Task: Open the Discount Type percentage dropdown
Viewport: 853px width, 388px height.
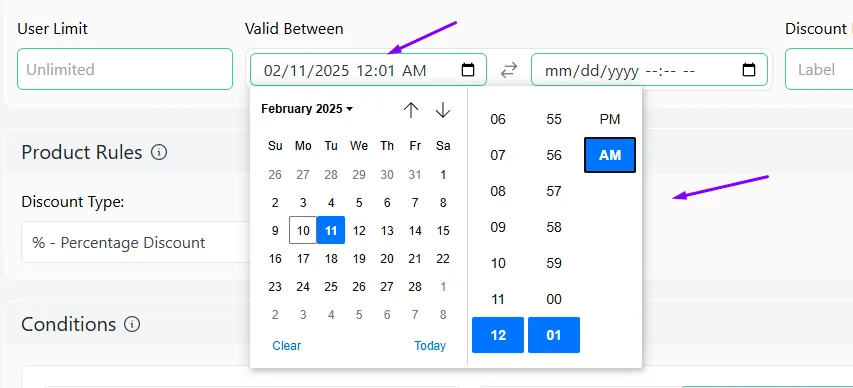Action: [x=136, y=242]
